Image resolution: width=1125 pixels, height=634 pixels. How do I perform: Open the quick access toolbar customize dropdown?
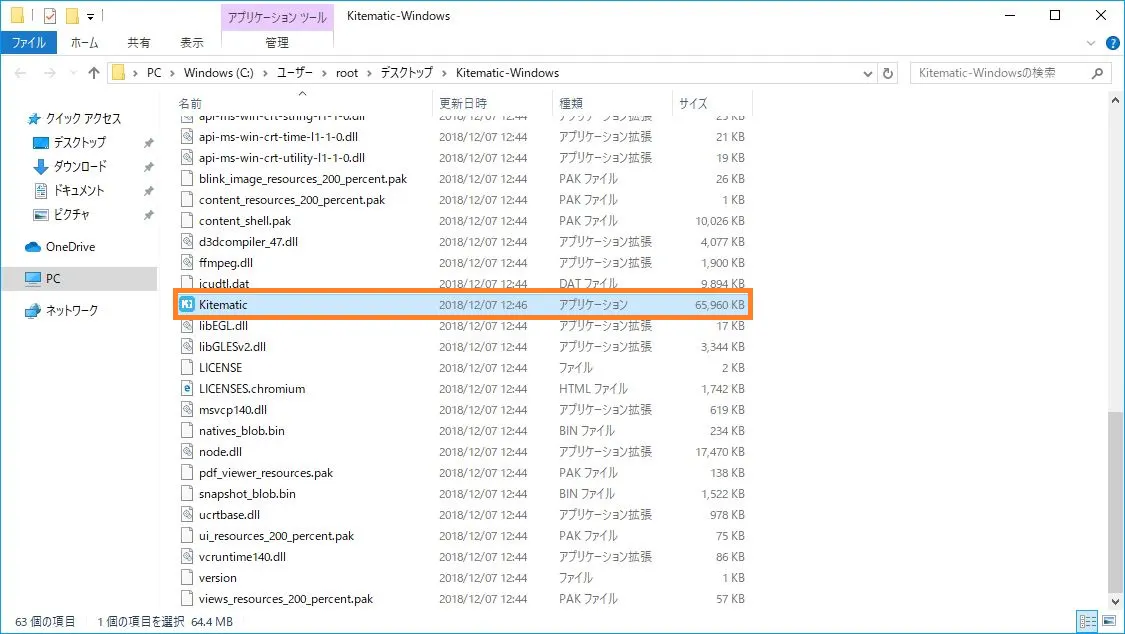90,16
